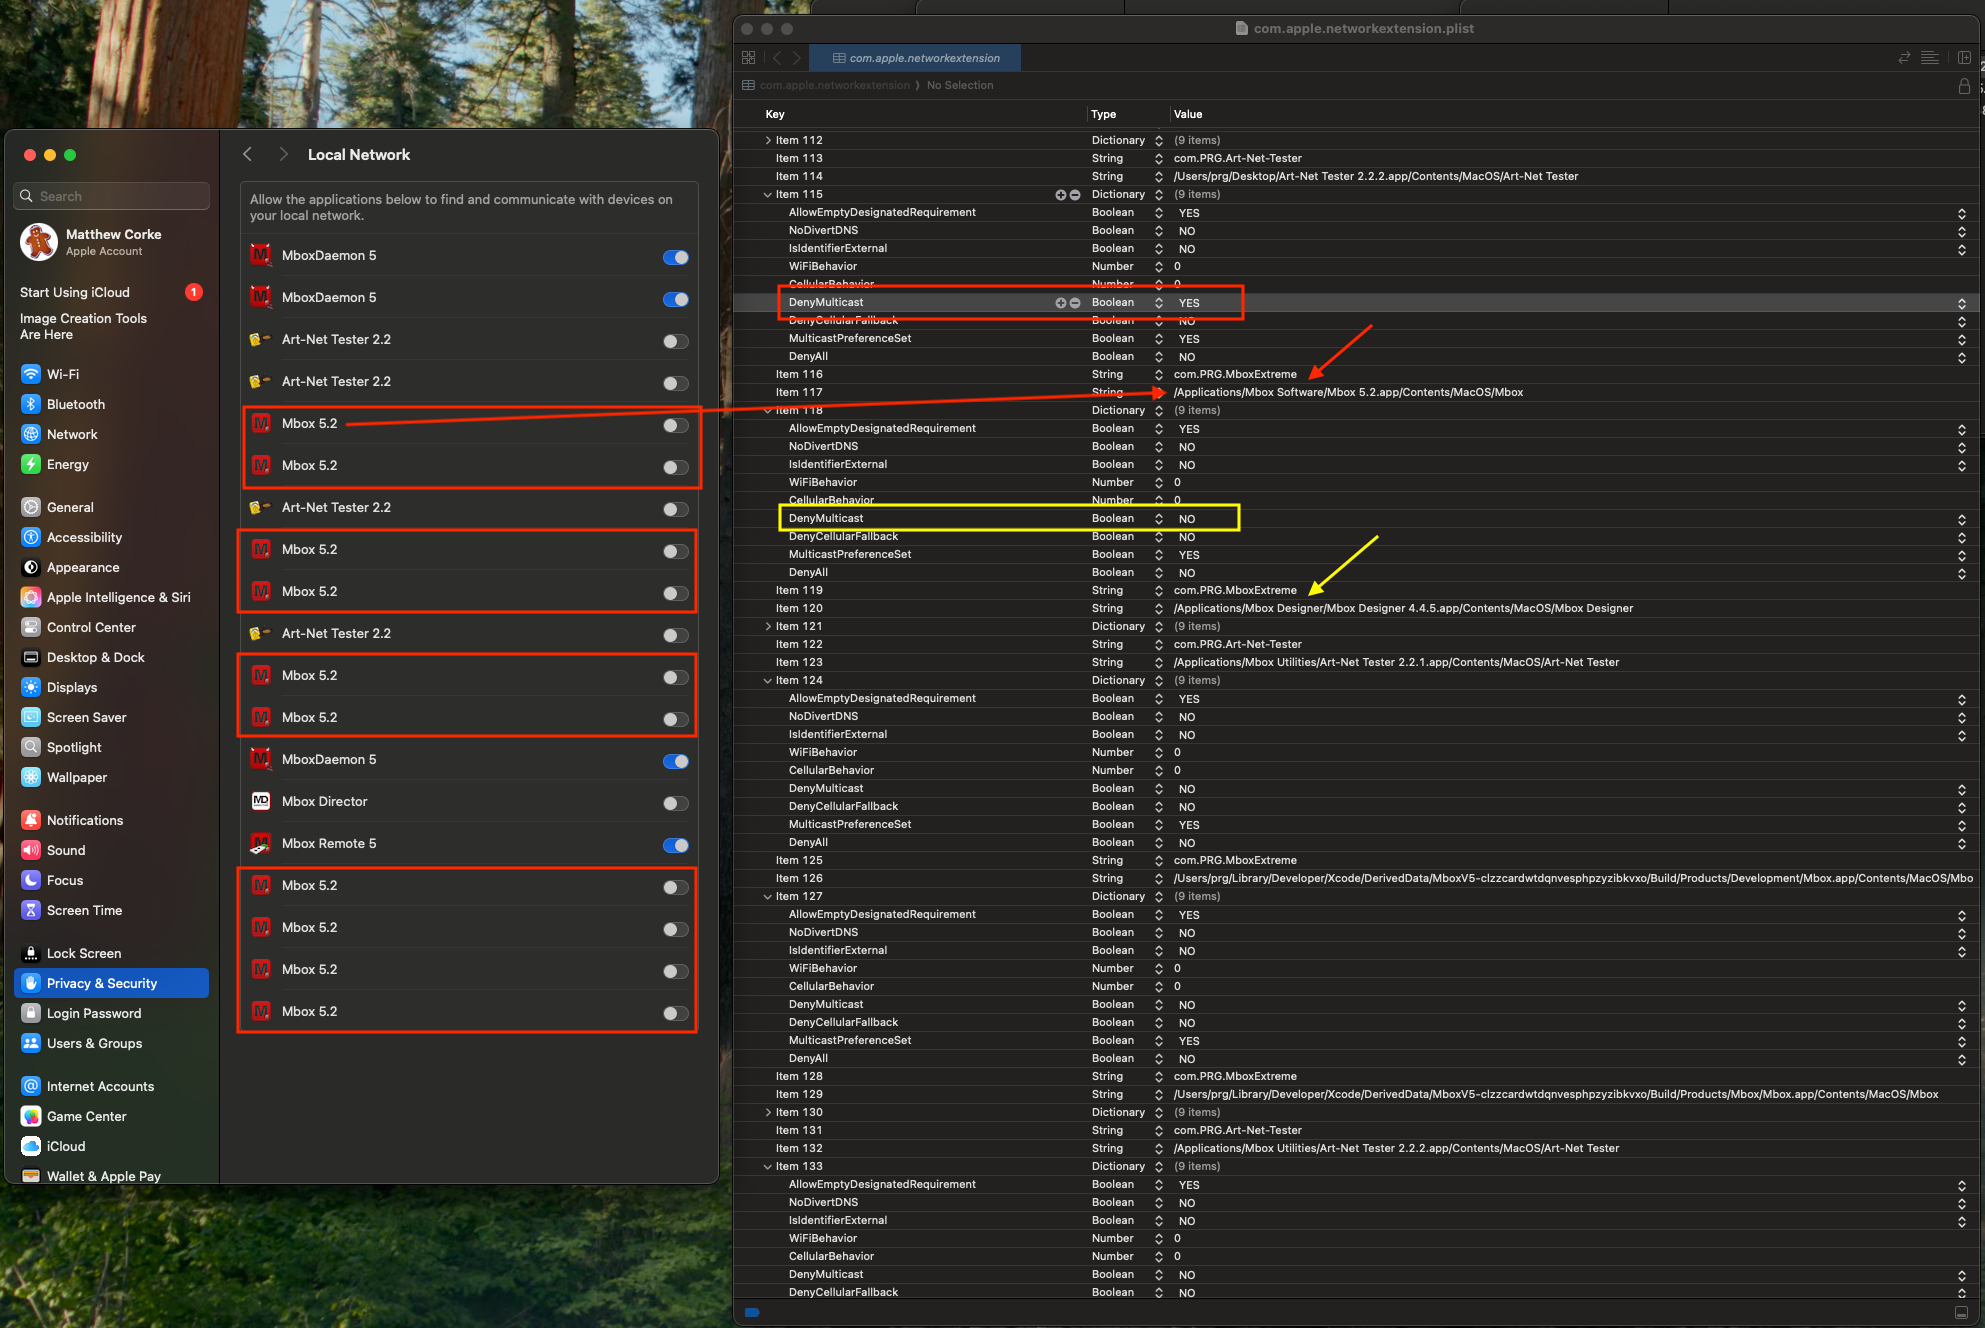Viewport: 1985px width, 1328px height.
Task: Click the Type column header
Action: tap(1103, 114)
